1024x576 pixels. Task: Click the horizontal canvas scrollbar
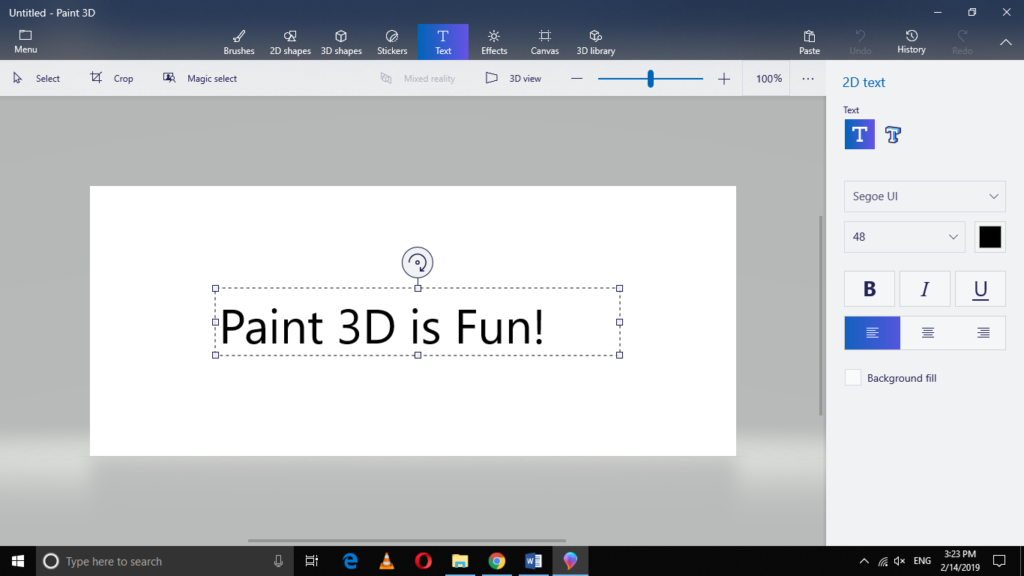407,541
